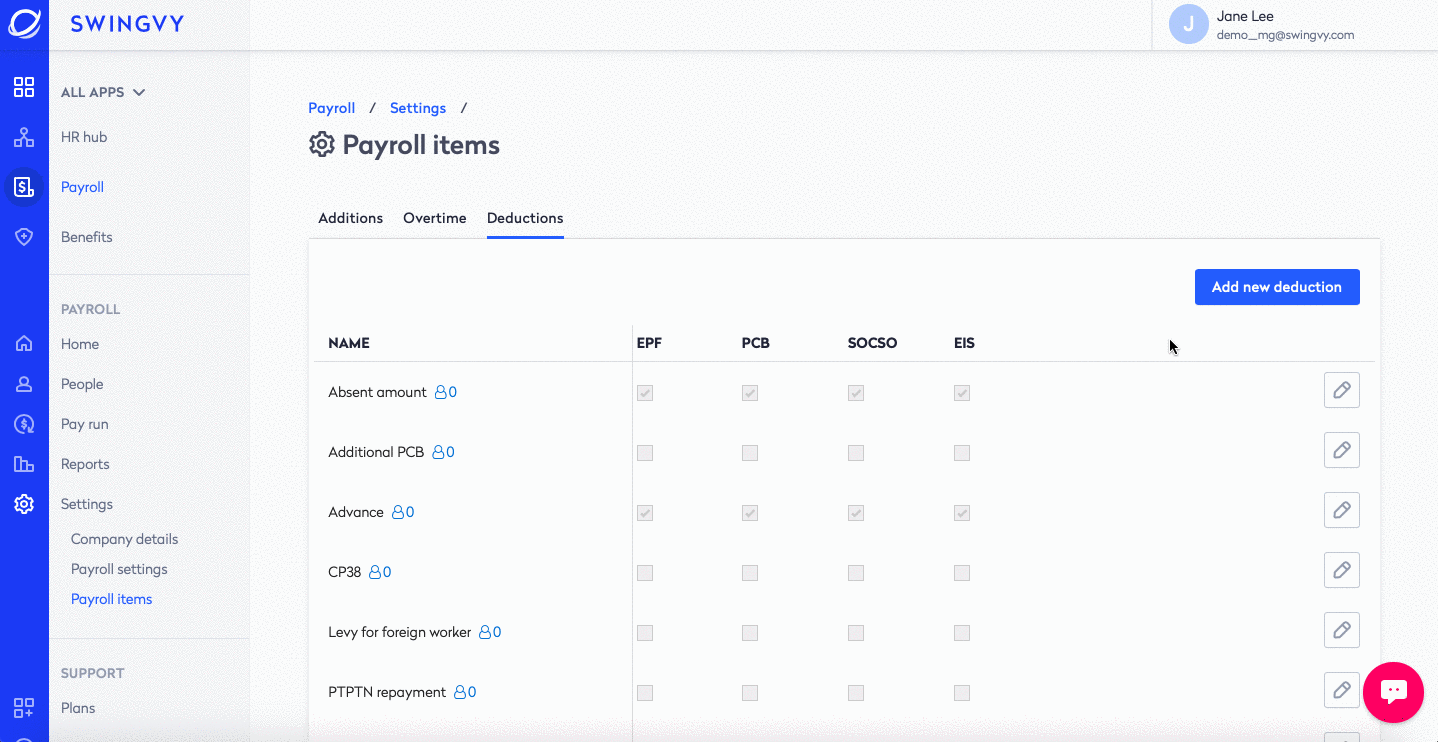Open Payroll settings link
1438x742 pixels.
119,569
